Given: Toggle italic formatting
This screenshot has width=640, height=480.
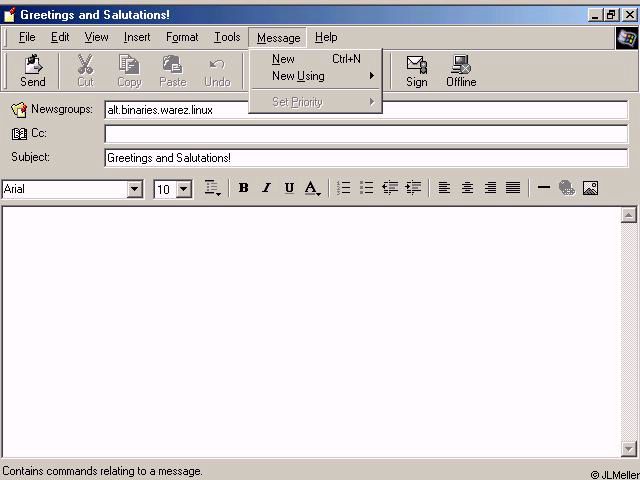Looking at the screenshot, I should pos(266,188).
